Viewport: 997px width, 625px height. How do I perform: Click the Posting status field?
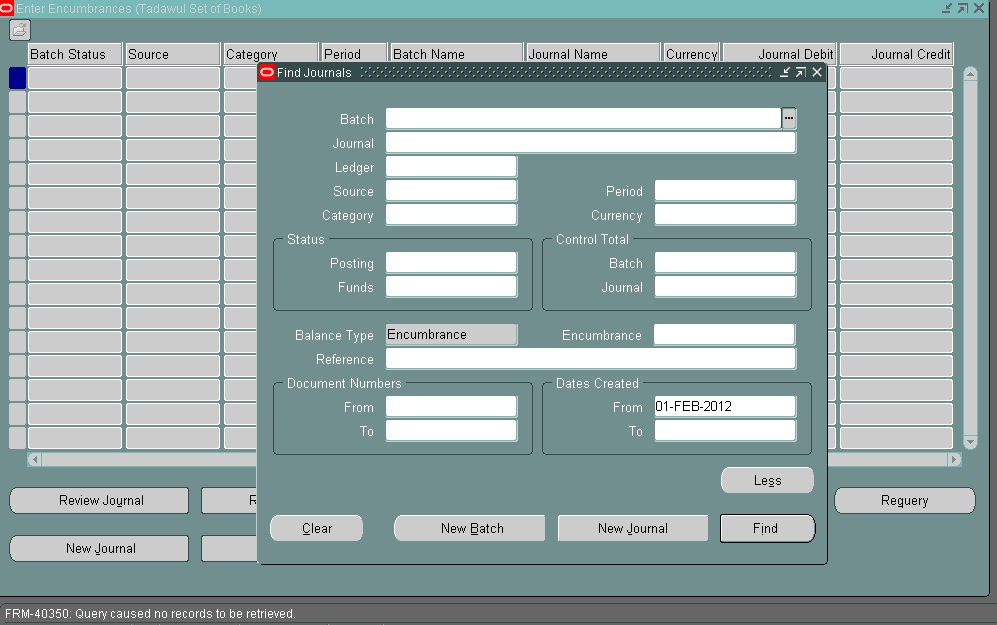tap(451, 263)
